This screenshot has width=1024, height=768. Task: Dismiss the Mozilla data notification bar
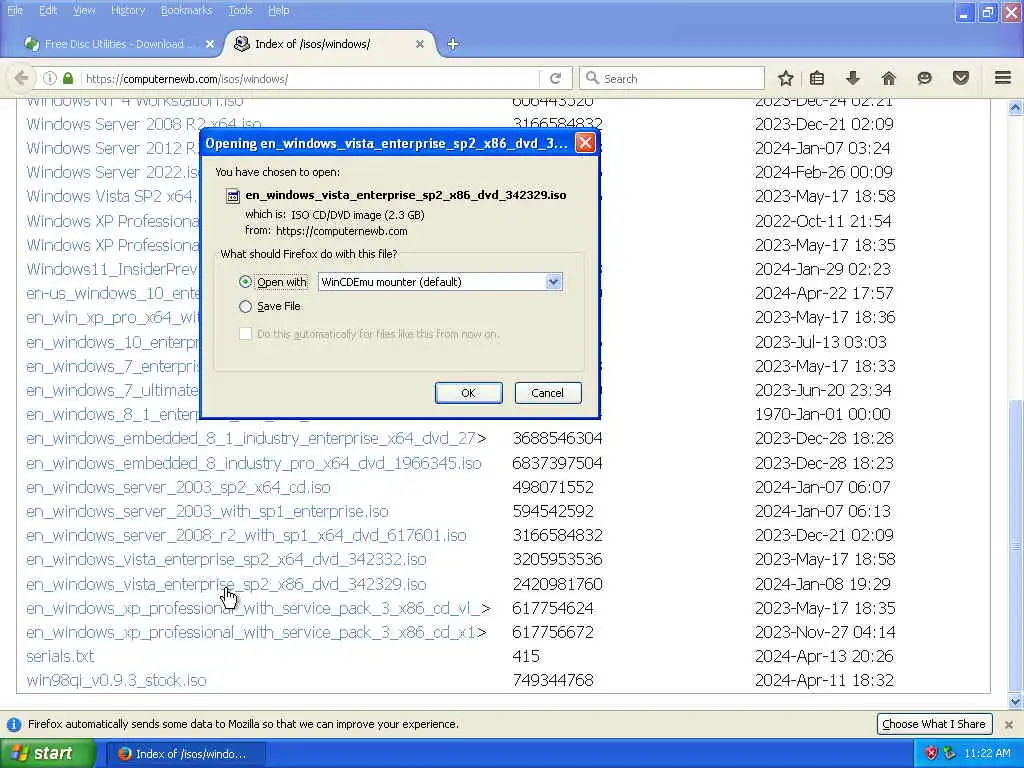click(x=1009, y=724)
